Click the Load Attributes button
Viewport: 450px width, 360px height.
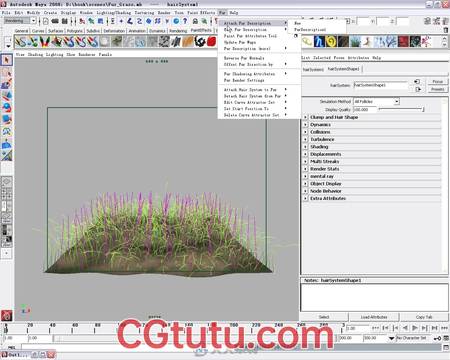tap(374, 317)
